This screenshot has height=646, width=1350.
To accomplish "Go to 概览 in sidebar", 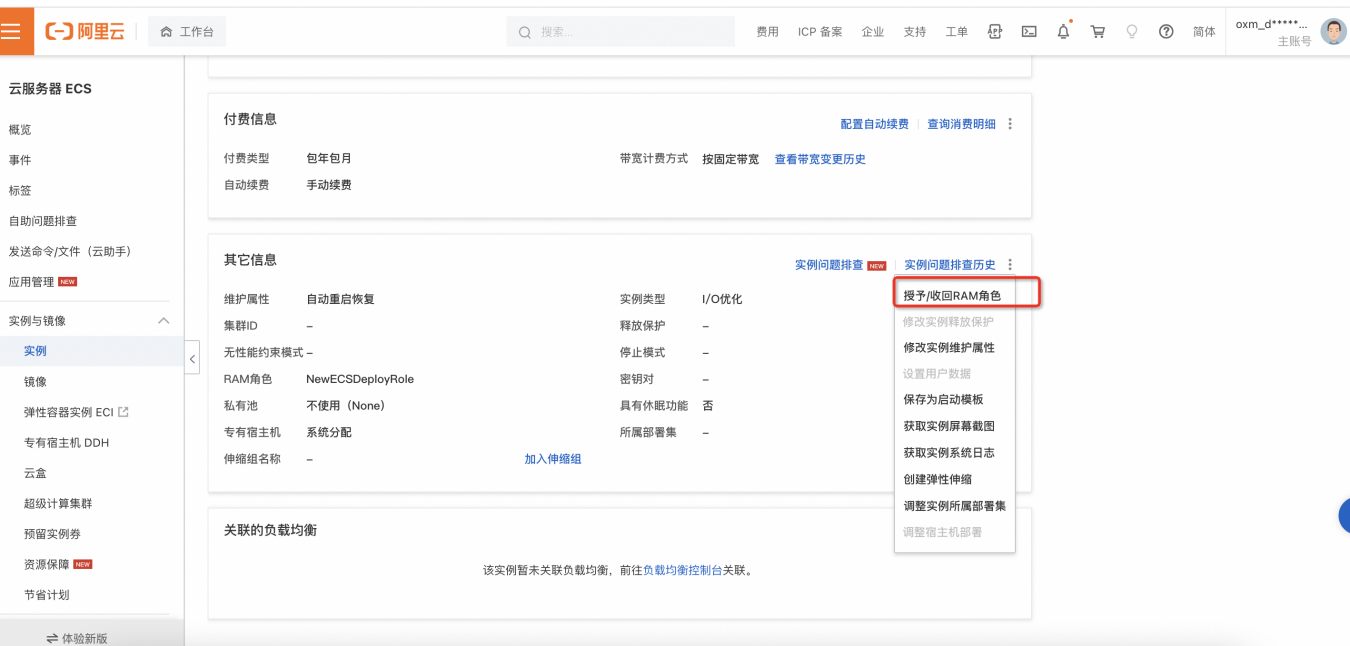I will tap(20, 130).
